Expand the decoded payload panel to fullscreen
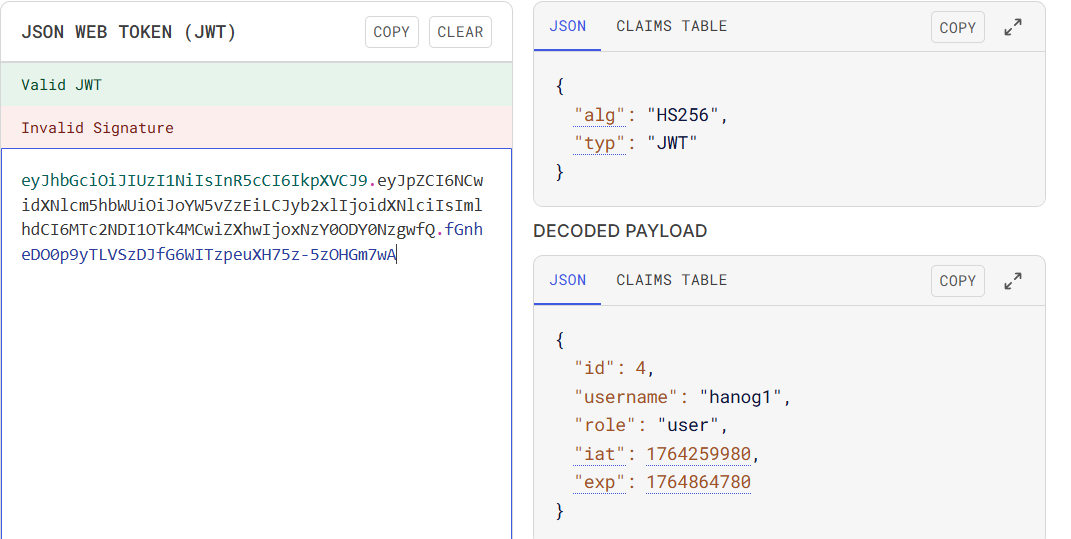The height and width of the screenshot is (539, 1071). [x=1013, y=281]
